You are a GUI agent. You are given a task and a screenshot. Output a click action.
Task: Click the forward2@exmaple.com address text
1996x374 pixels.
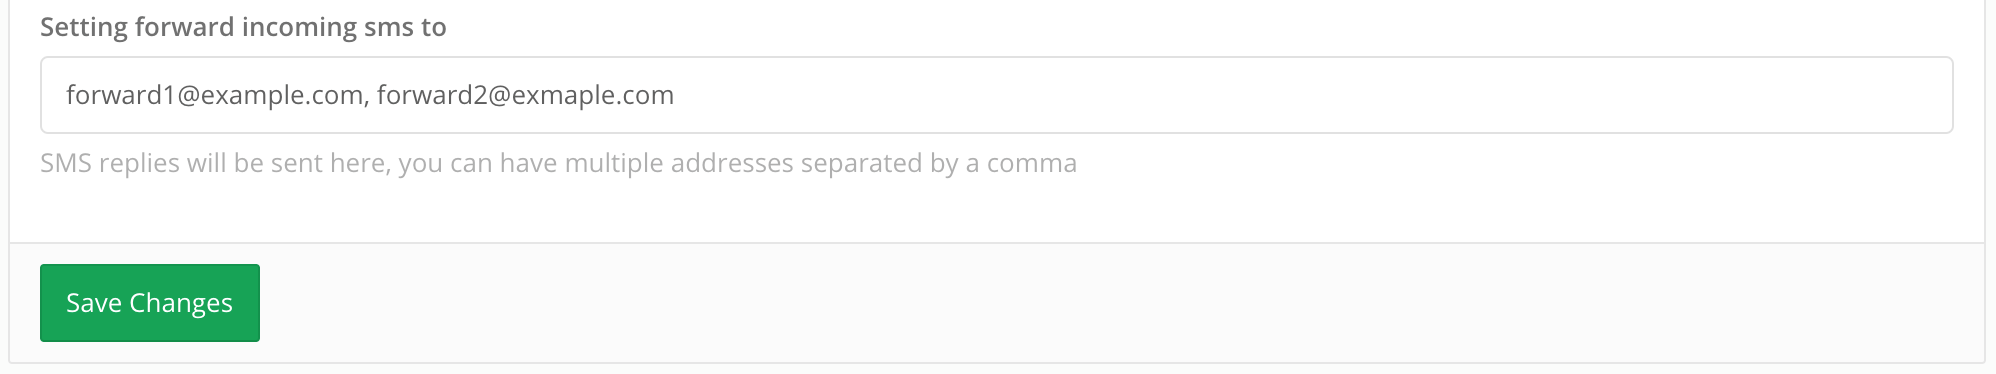click(525, 95)
